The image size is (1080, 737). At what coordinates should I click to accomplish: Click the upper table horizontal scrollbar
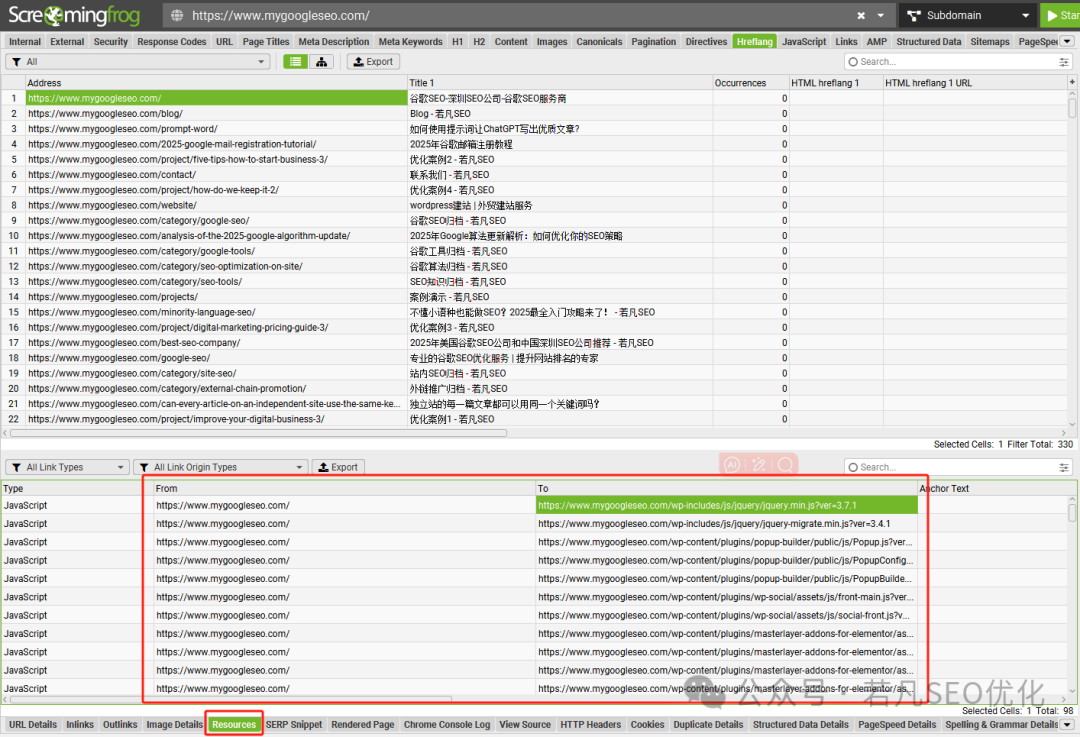[258, 433]
